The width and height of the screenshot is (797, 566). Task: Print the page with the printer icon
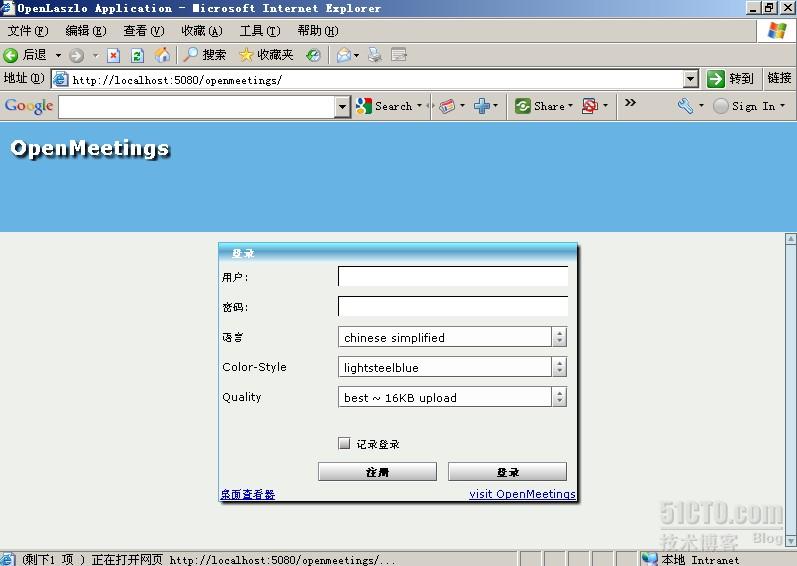[x=375, y=54]
